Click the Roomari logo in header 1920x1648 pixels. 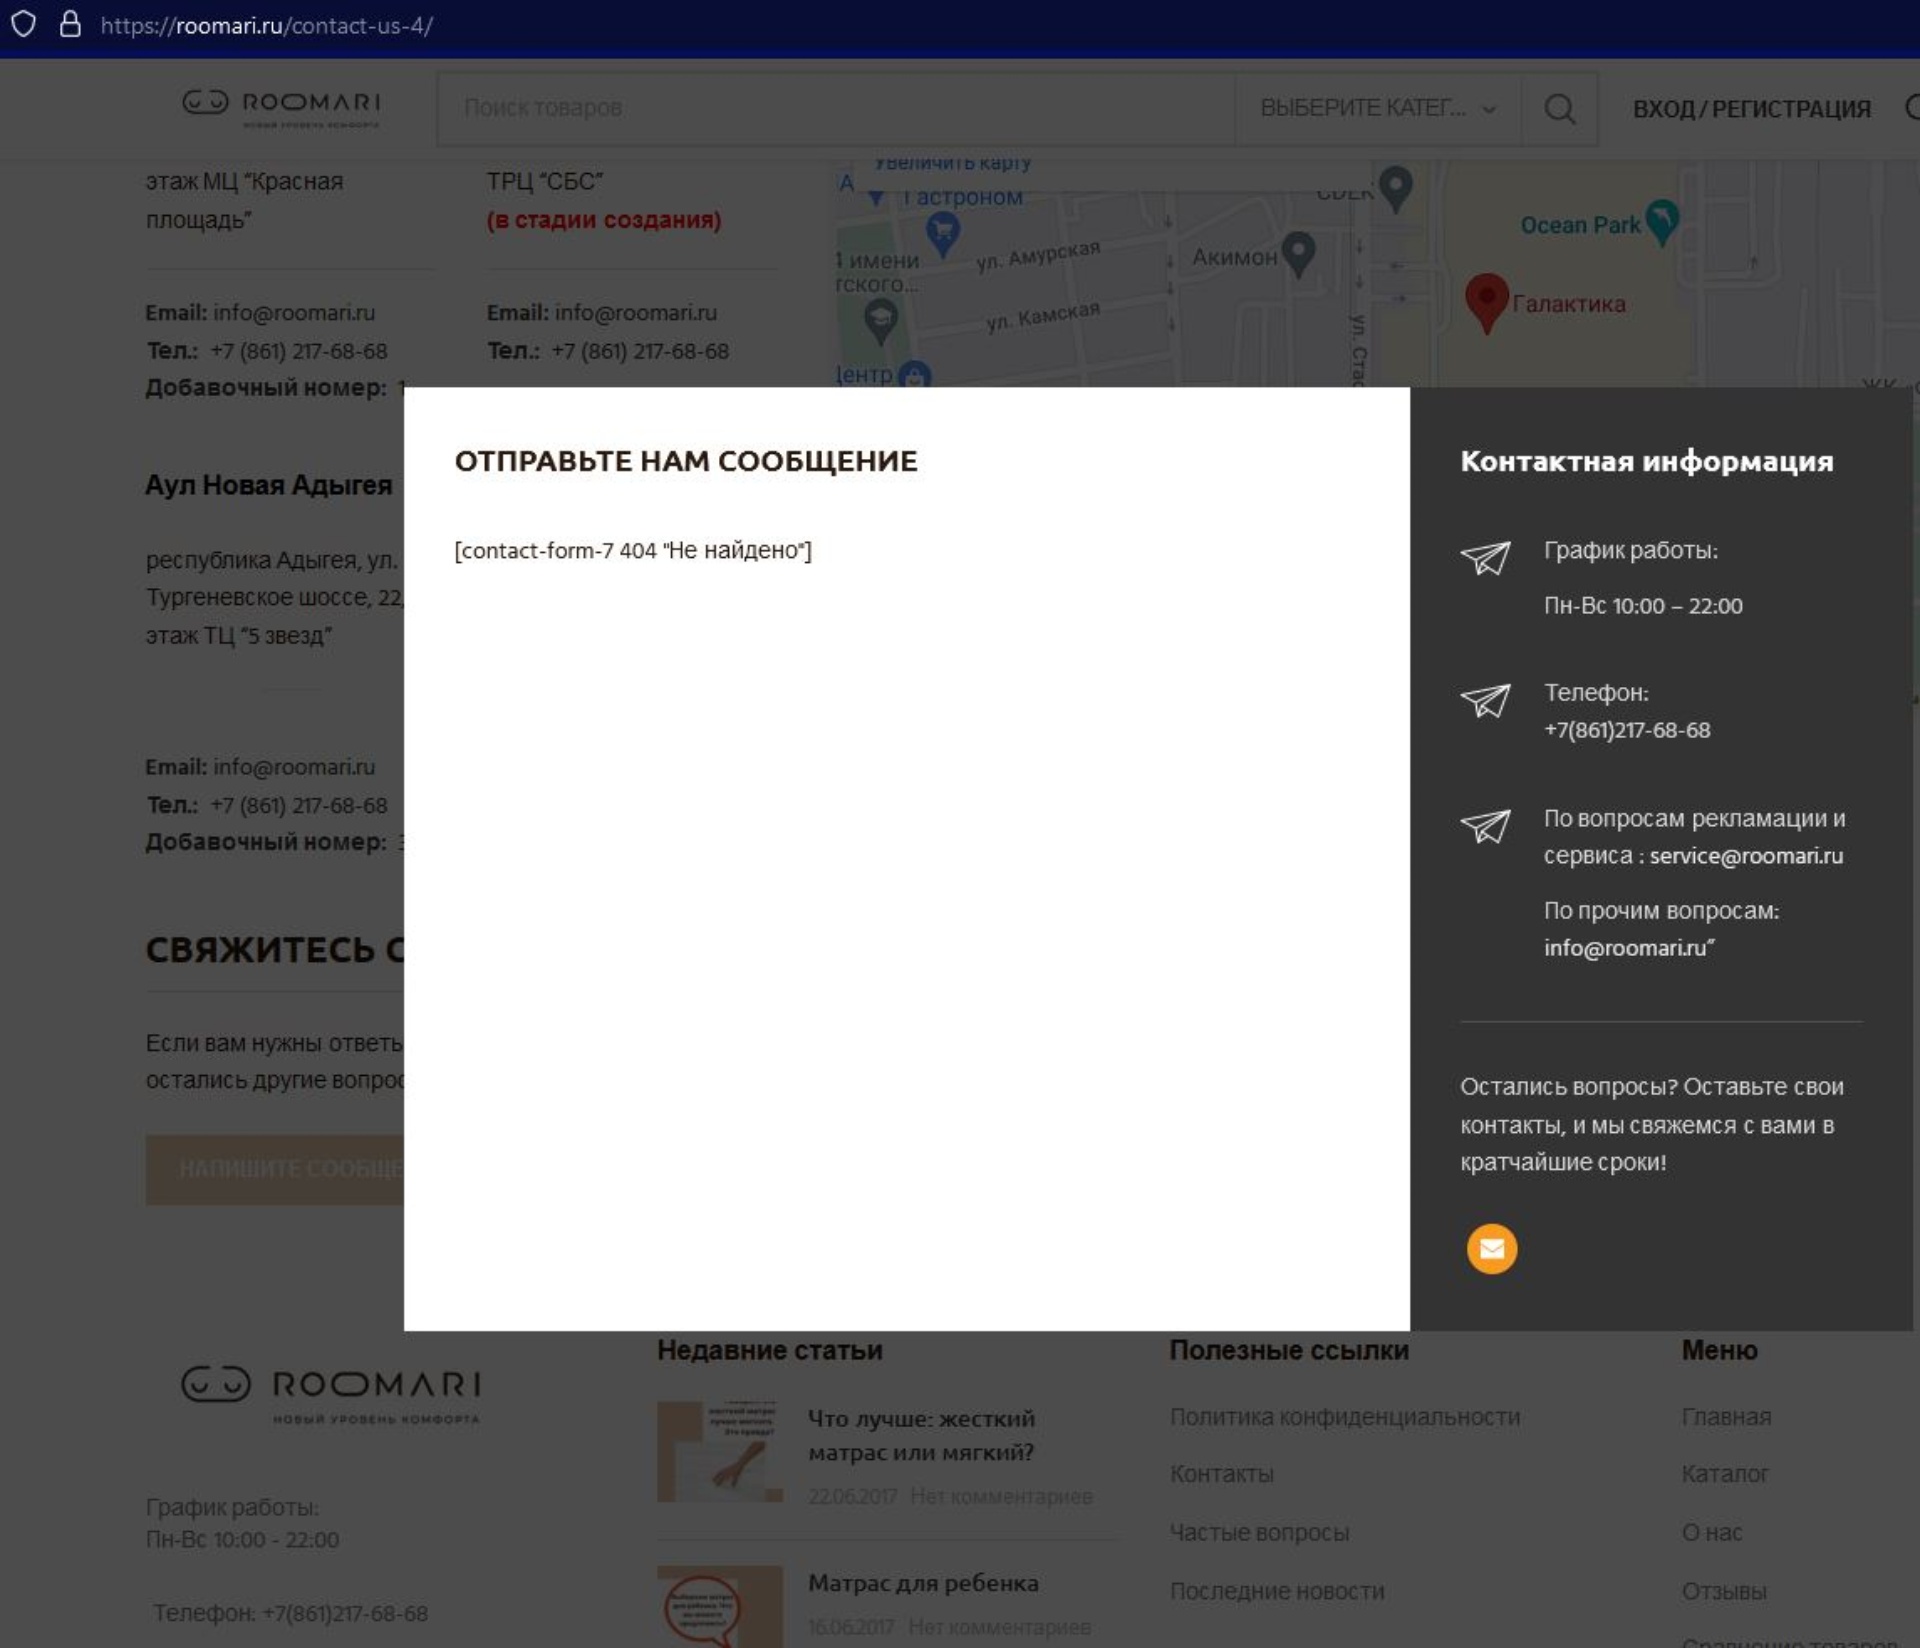[281, 108]
